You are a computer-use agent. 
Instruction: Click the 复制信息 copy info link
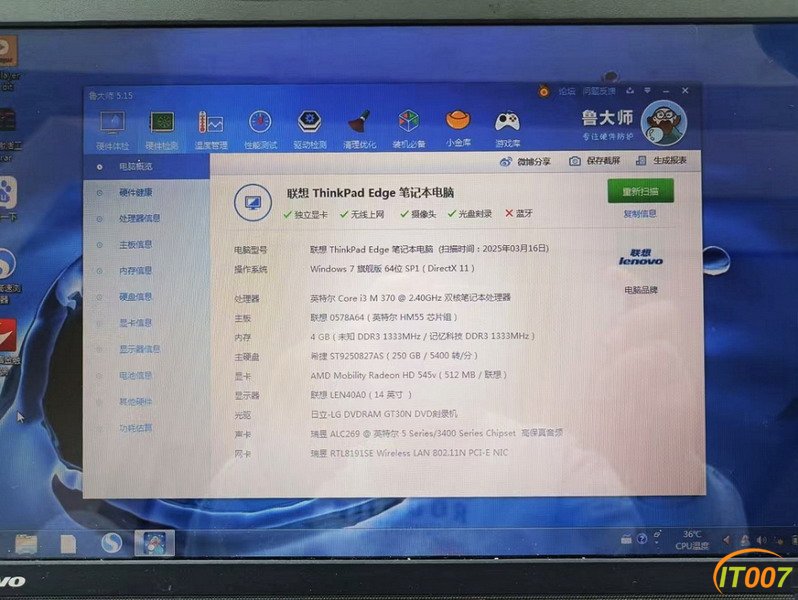(x=640, y=214)
